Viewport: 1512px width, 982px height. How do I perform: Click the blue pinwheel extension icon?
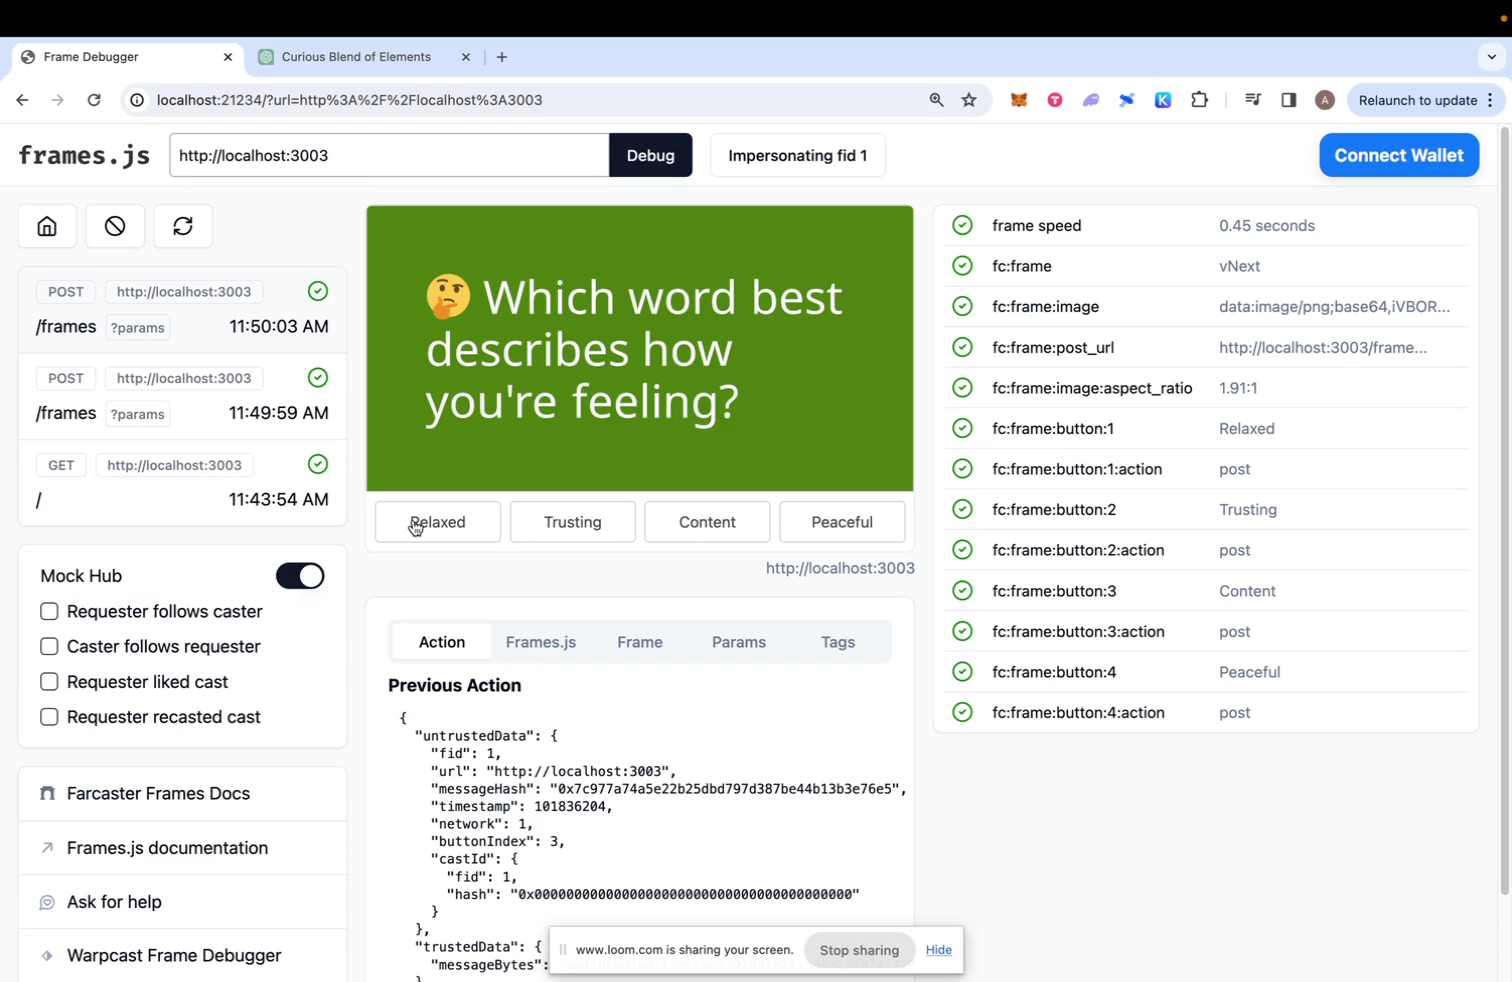[1127, 100]
